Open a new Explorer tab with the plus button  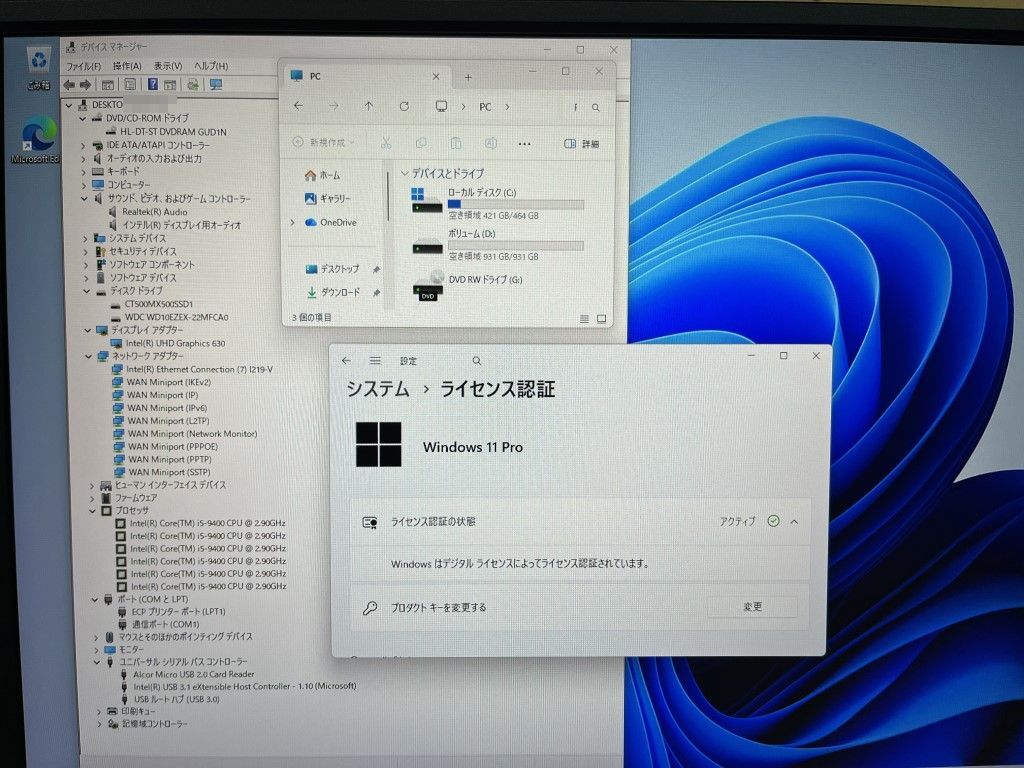(x=469, y=76)
